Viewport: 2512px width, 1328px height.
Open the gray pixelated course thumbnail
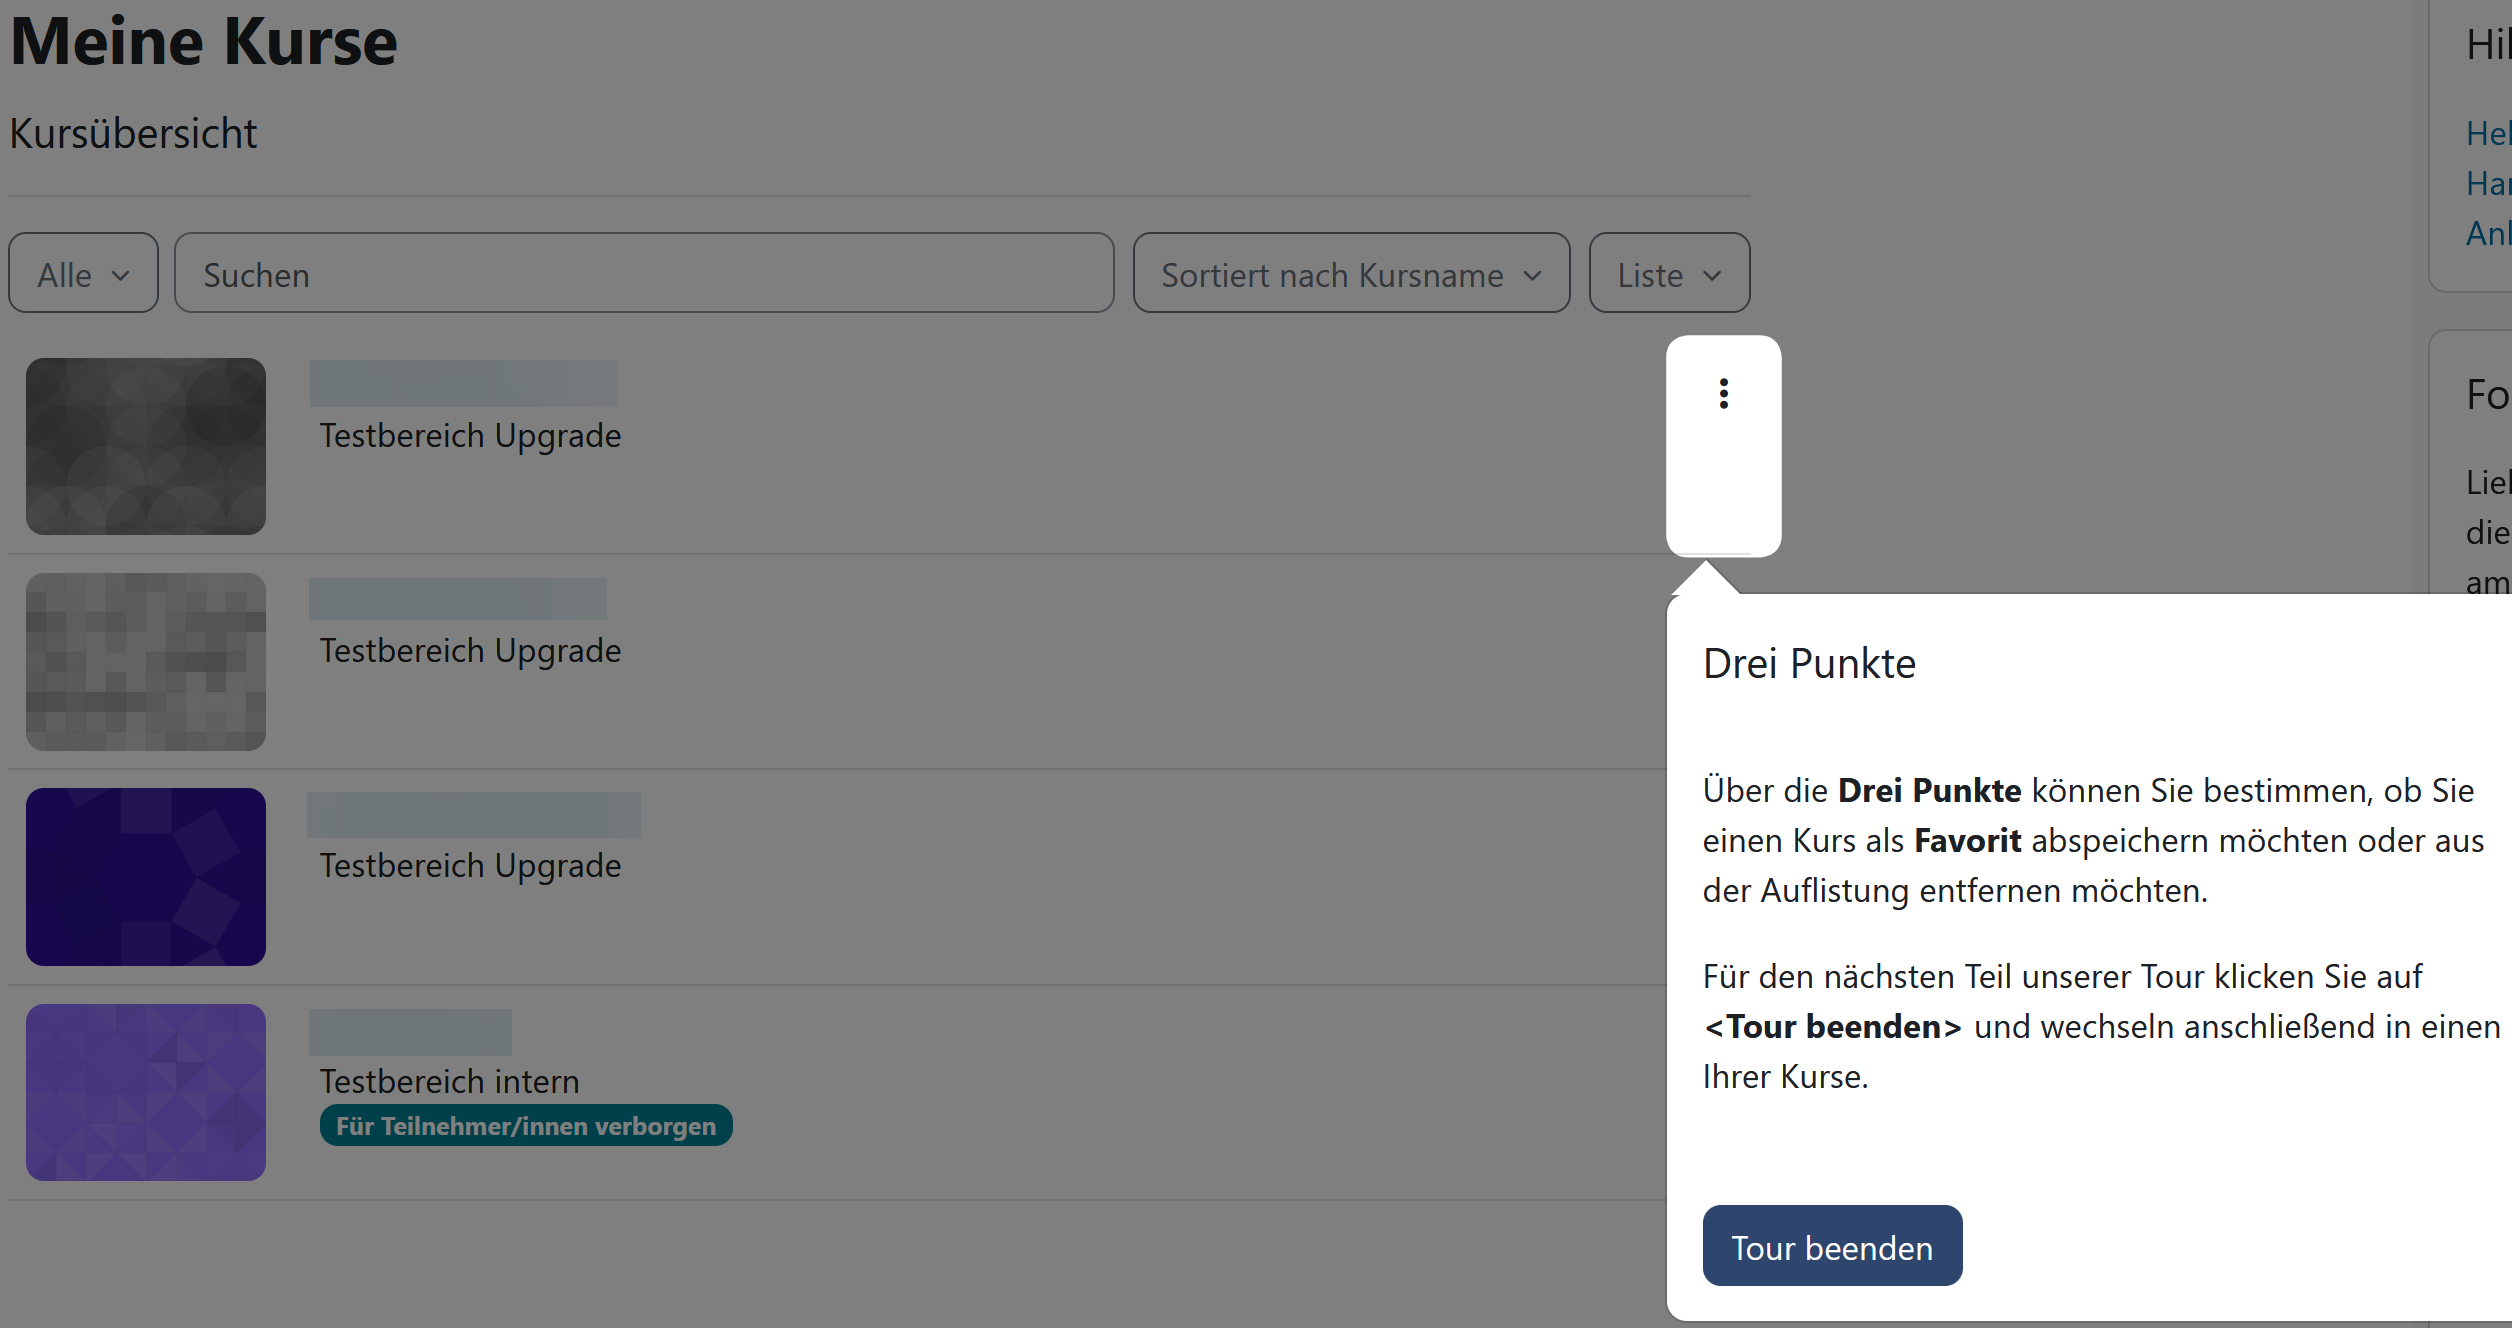click(x=146, y=661)
